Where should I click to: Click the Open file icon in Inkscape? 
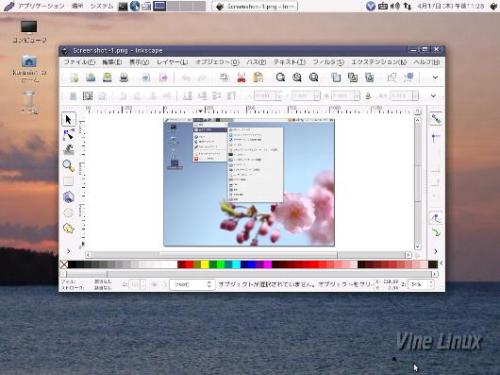point(91,78)
